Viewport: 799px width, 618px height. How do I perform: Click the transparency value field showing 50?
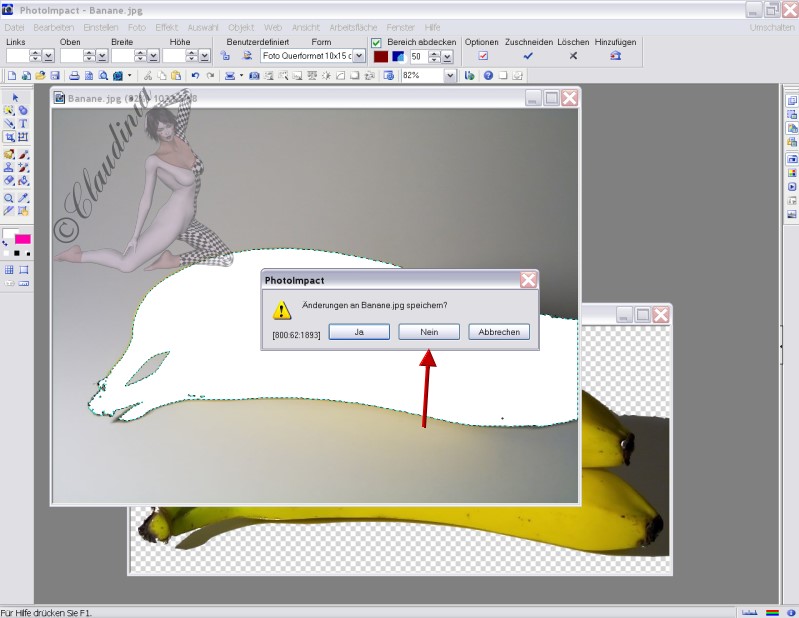pyautogui.click(x=419, y=56)
